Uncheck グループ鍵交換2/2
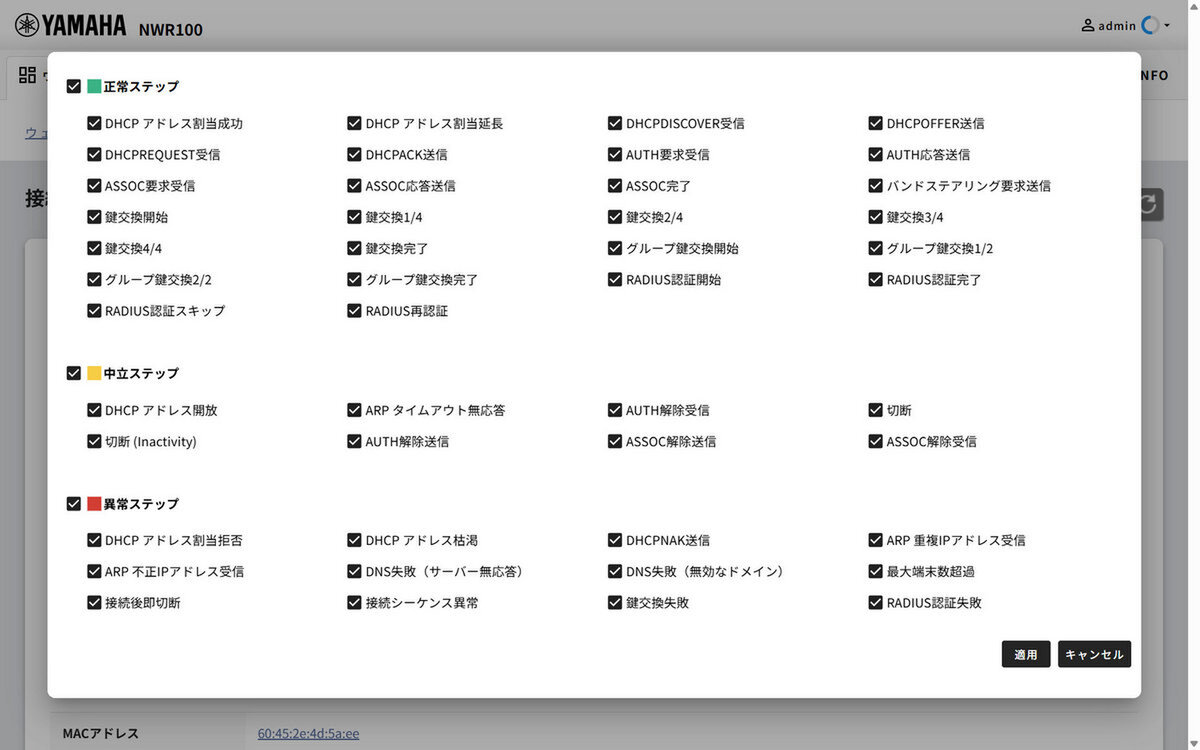The width and height of the screenshot is (1200, 750). (94, 280)
